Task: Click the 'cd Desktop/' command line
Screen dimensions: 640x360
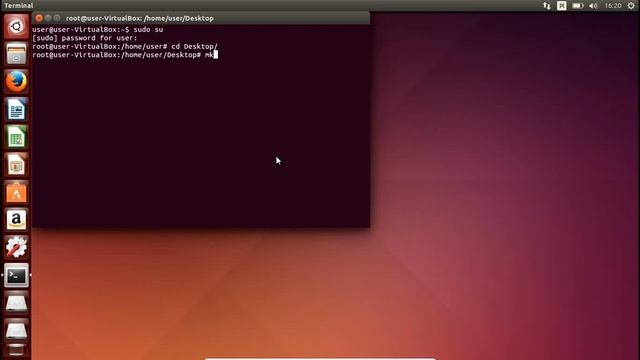Action: pyautogui.click(x=125, y=47)
